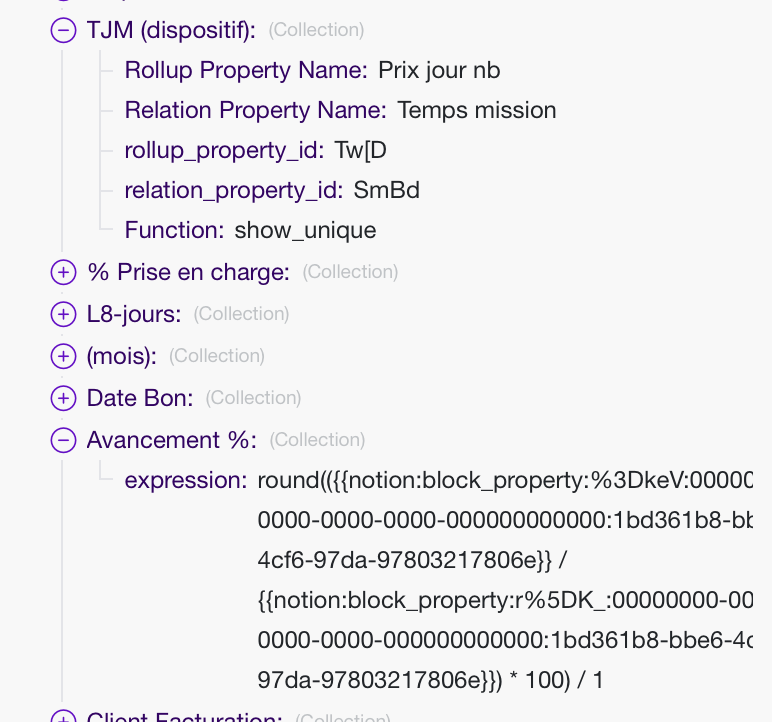
Task: Select the relation_property_id key
Action: pyautogui.click(x=233, y=190)
